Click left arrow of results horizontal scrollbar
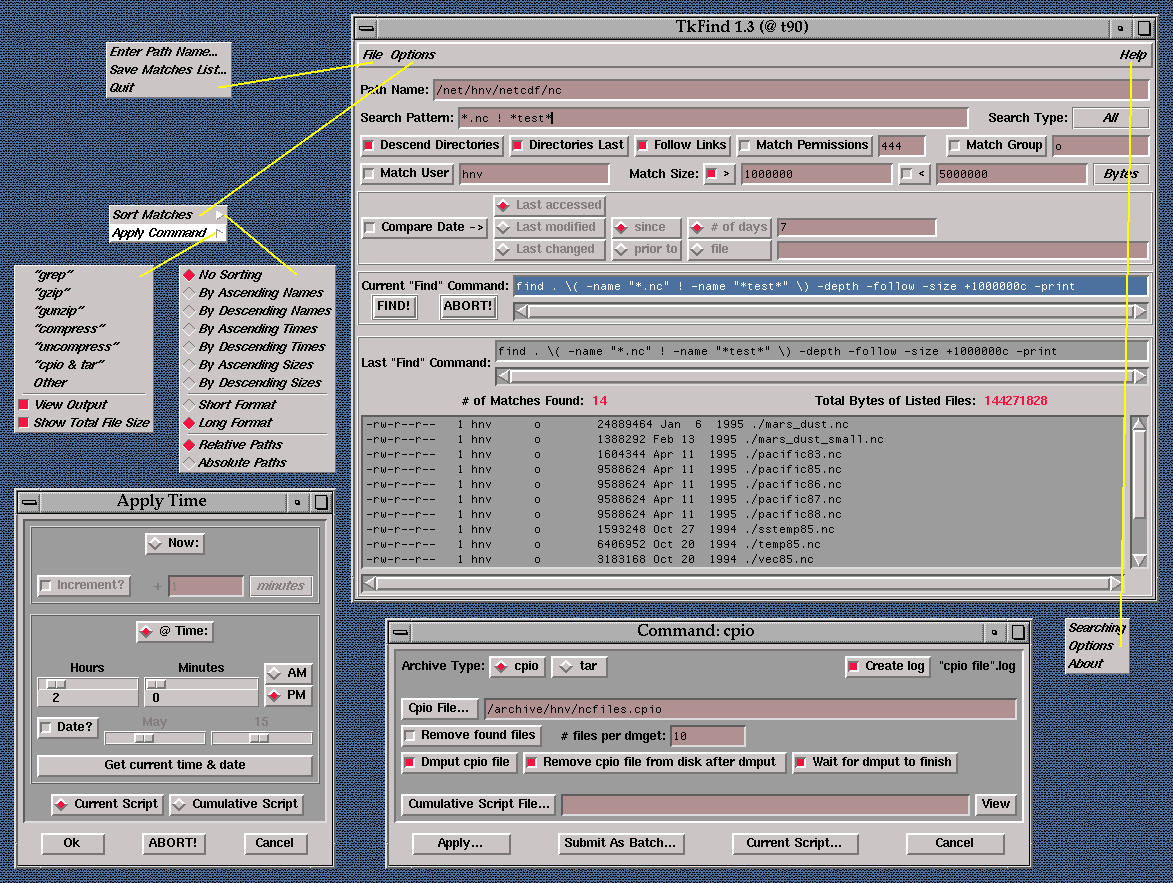The image size is (1173, 883). [370, 583]
